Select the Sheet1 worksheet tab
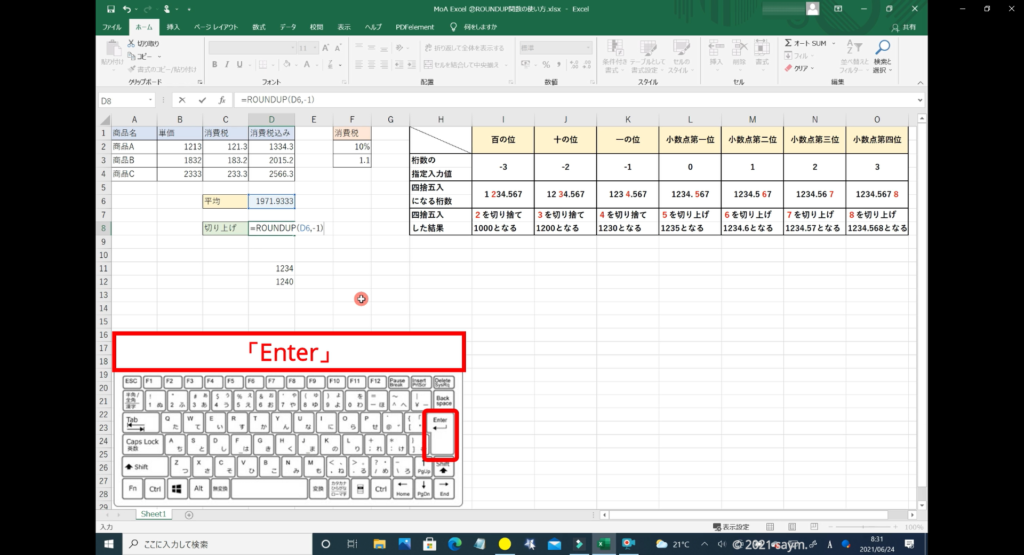 pos(153,514)
